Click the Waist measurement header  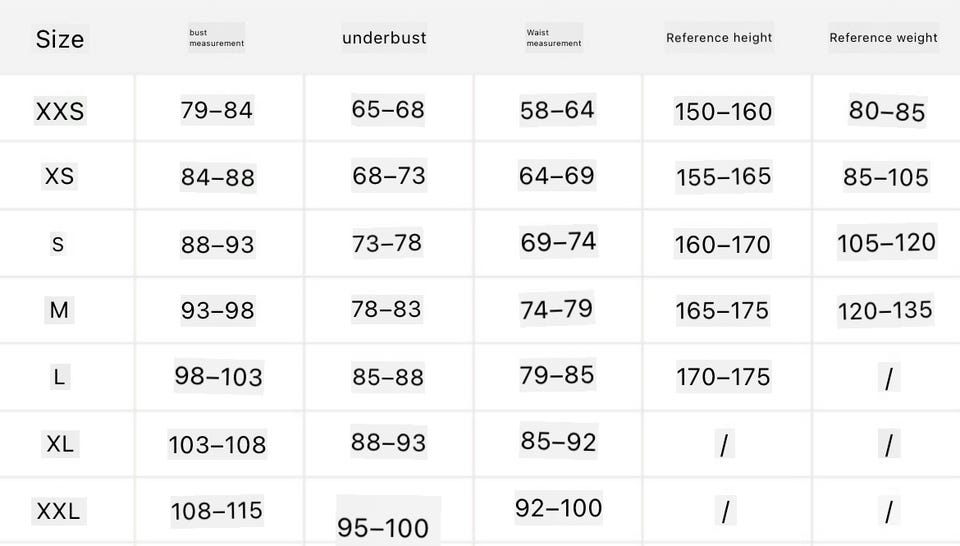[x=554, y=38]
